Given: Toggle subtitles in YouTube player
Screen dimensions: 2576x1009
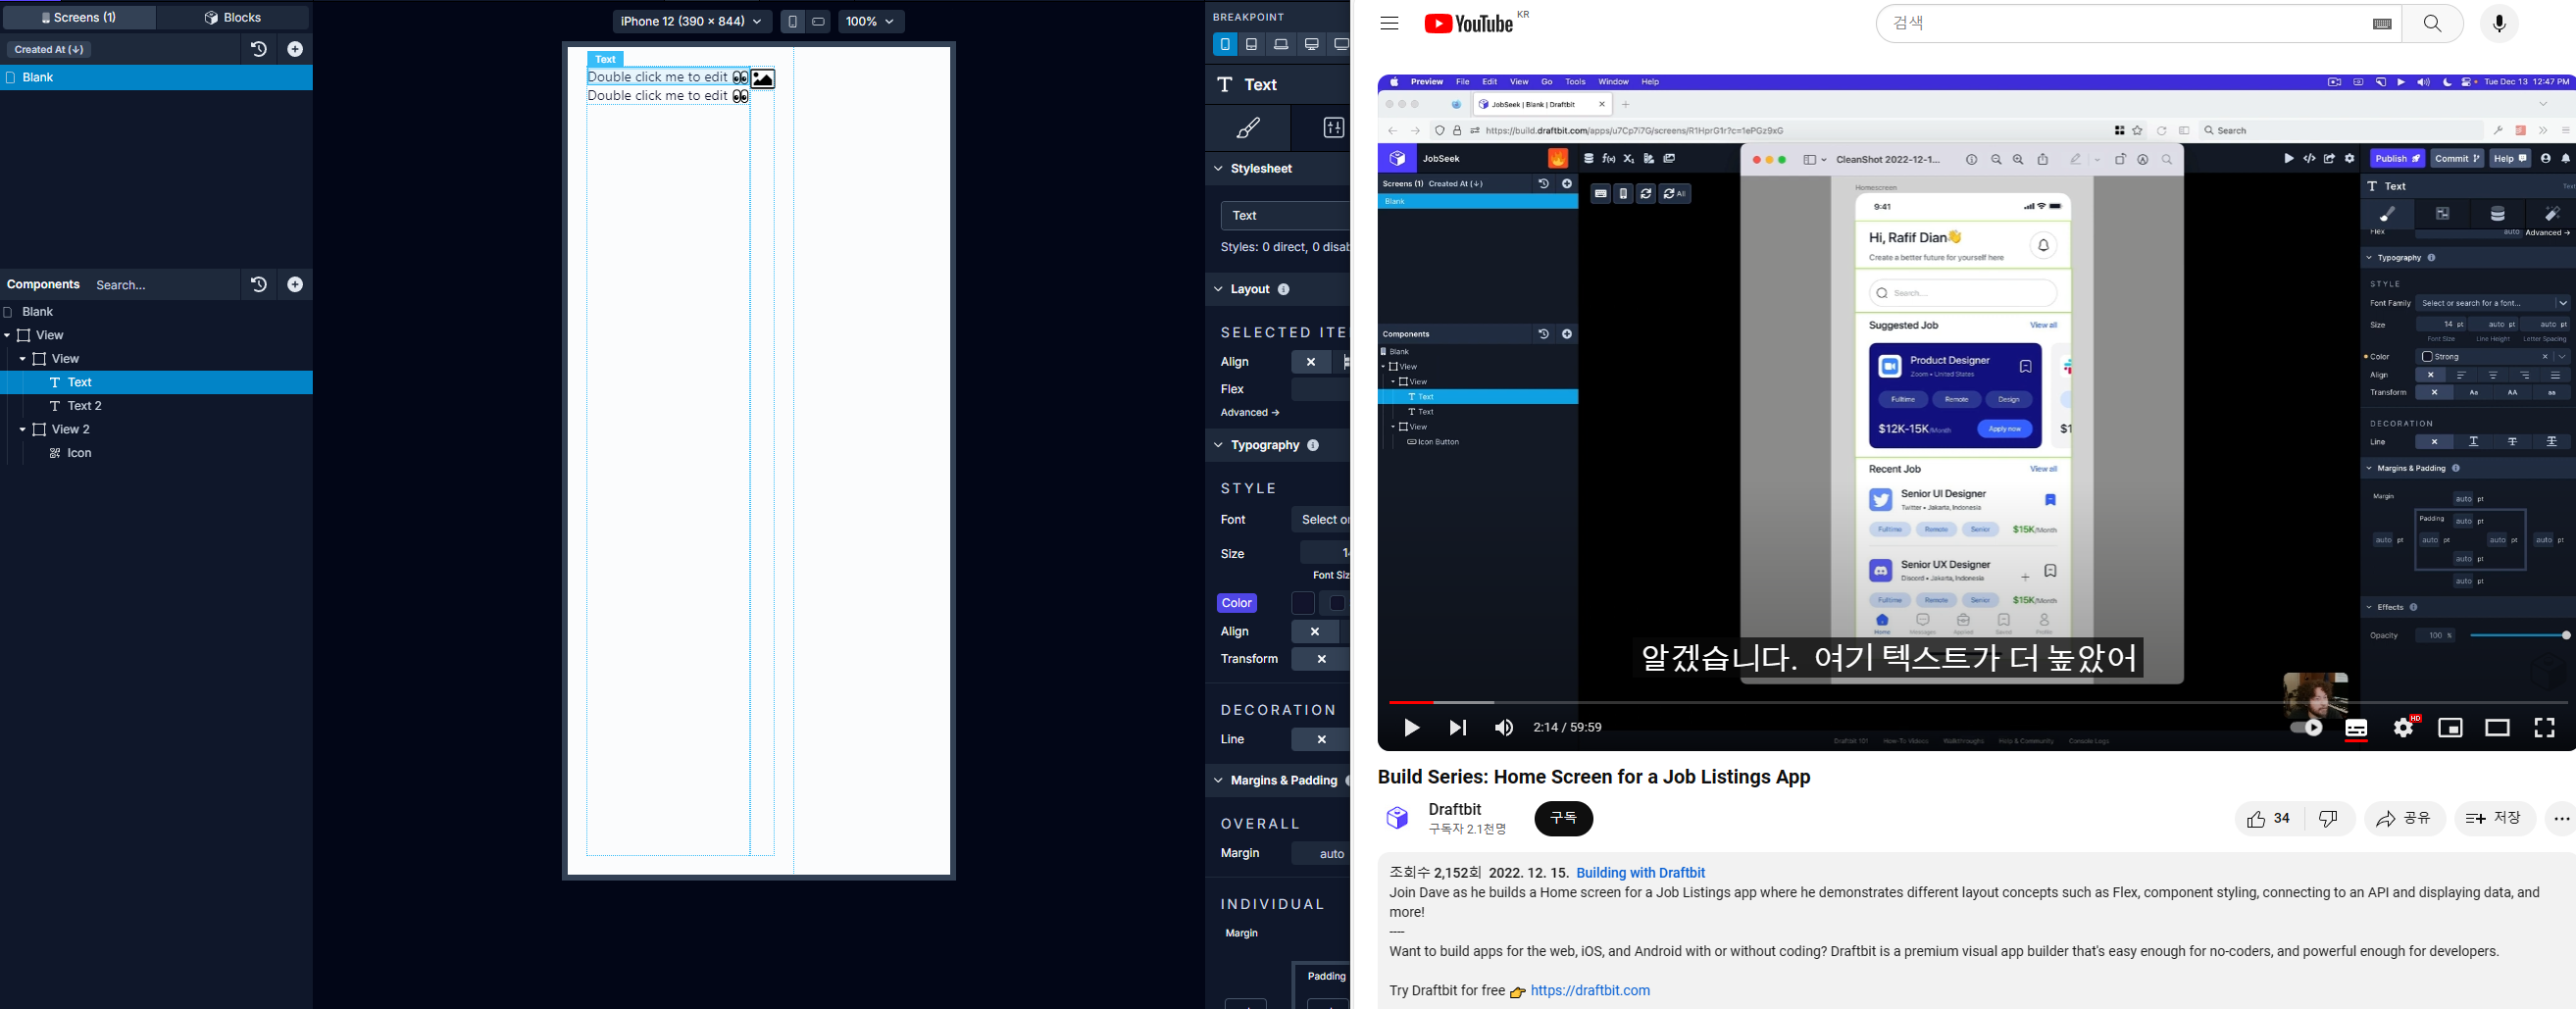Looking at the screenshot, I should (2356, 728).
